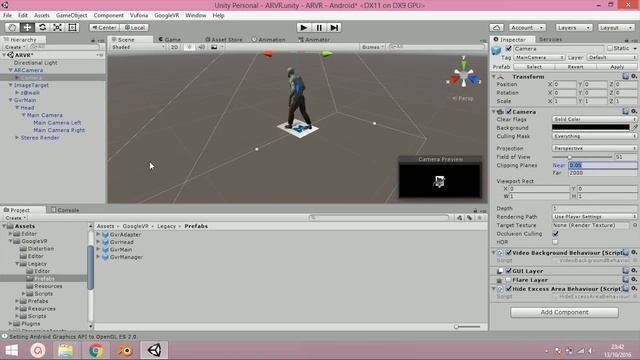
Task: Select the Move tool
Action: click(27, 27)
